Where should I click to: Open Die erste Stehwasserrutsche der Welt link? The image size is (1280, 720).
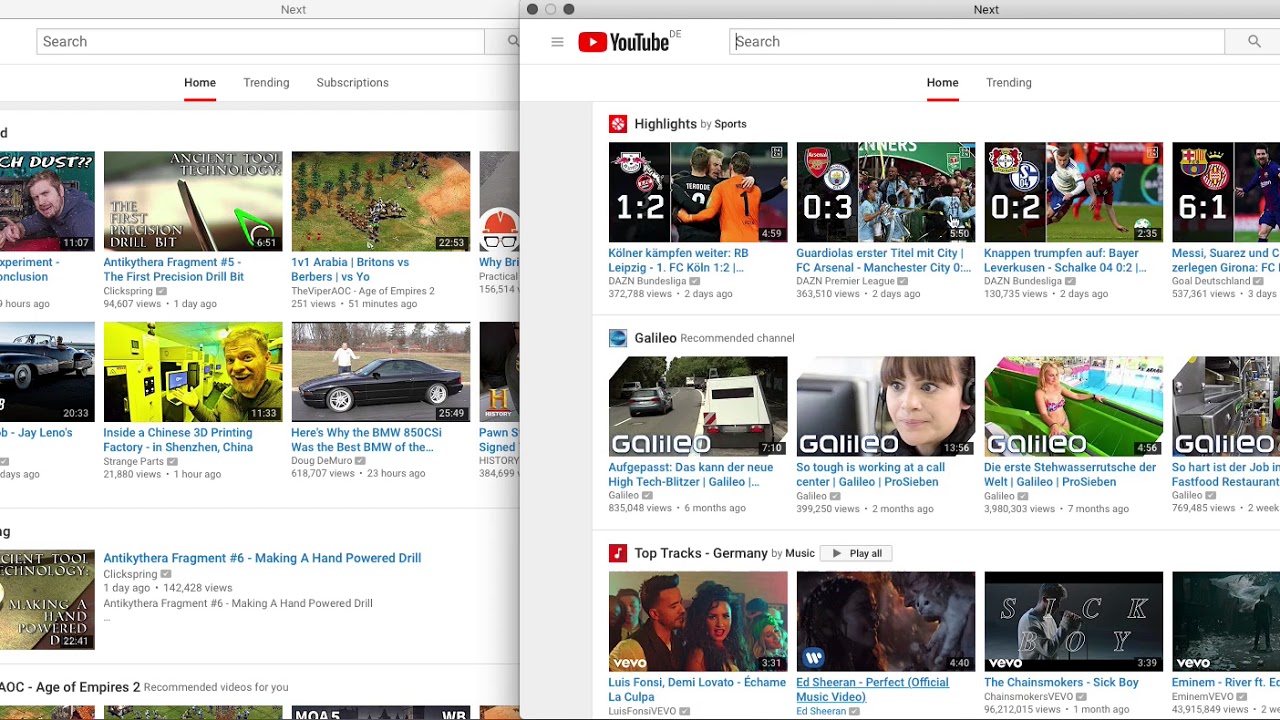tap(1070, 474)
